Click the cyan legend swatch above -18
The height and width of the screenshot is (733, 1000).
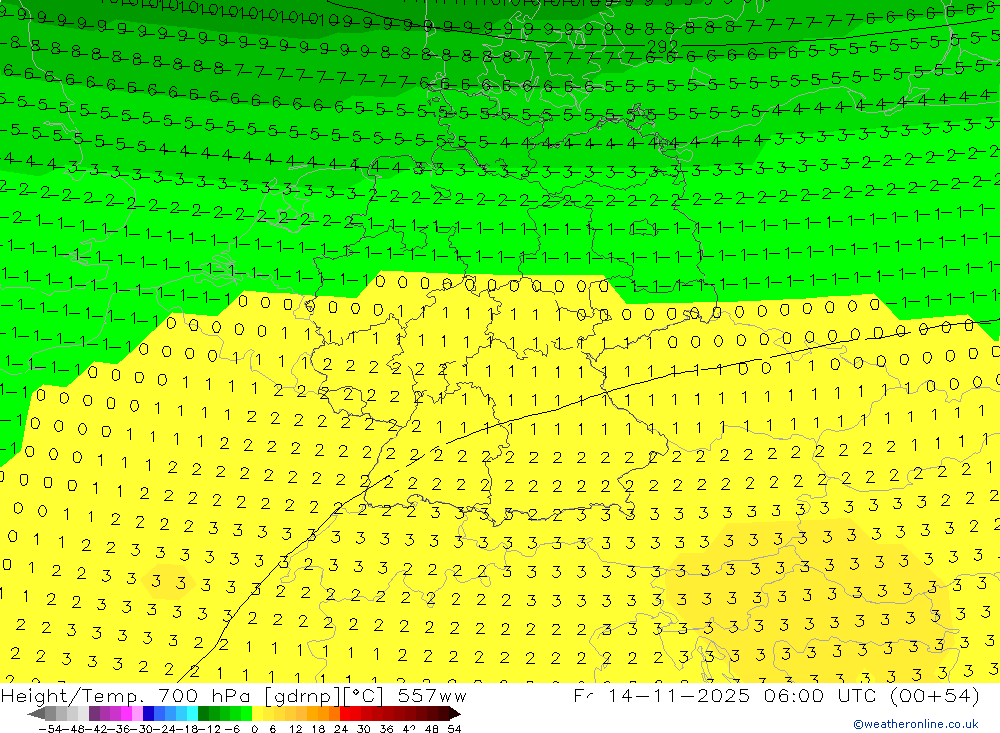coord(192,713)
